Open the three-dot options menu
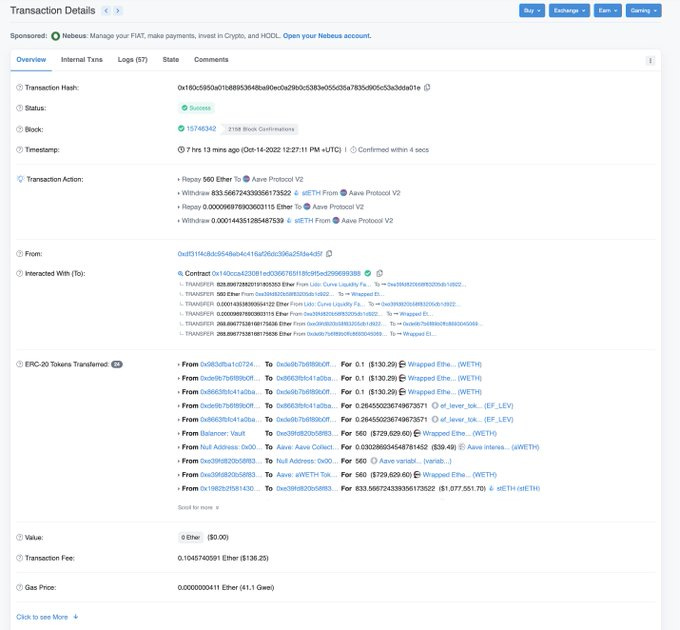The width and height of the screenshot is (680, 630). (x=650, y=61)
